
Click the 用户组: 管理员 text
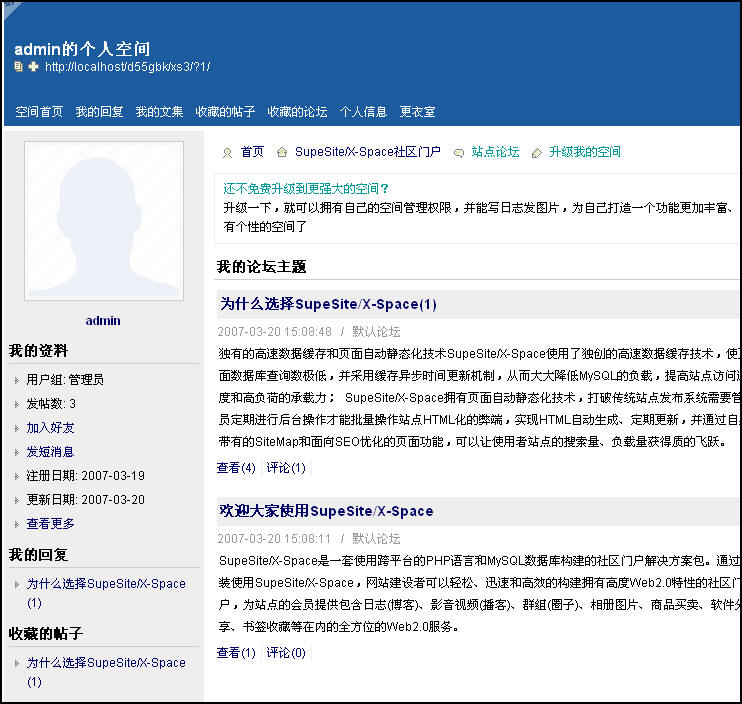coord(65,379)
